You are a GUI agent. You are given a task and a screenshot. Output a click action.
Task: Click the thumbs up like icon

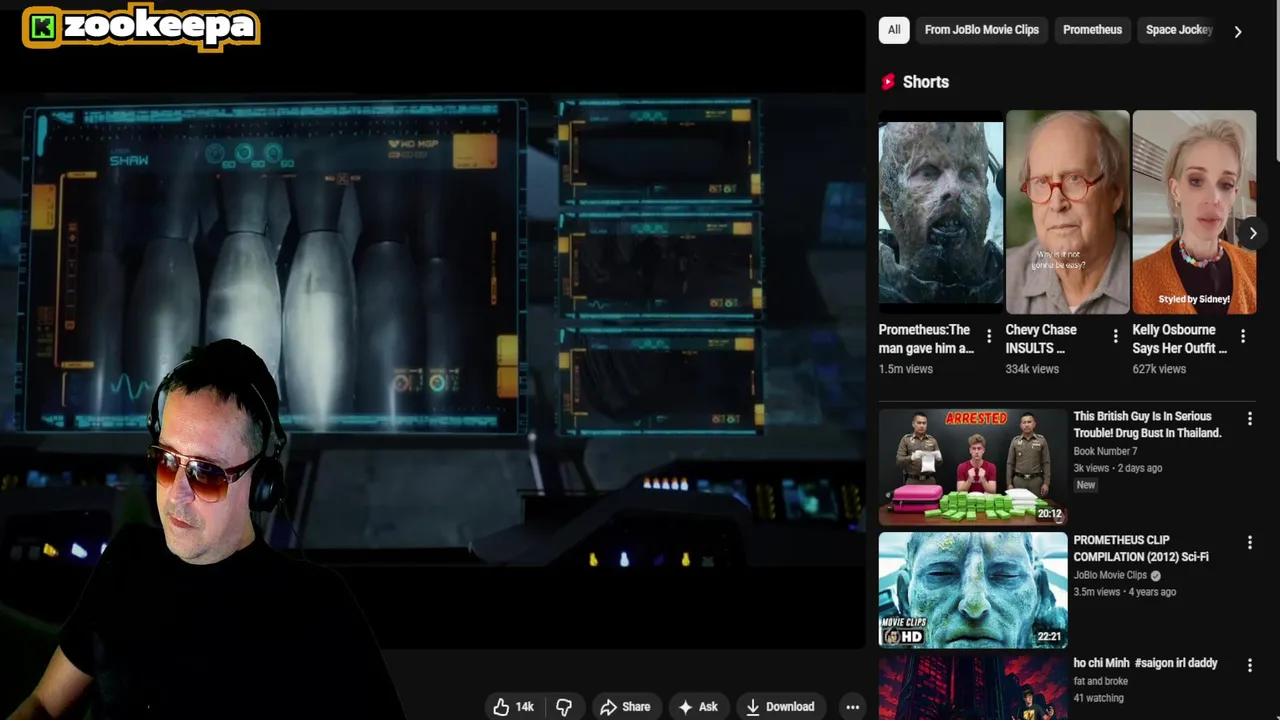[501, 707]
